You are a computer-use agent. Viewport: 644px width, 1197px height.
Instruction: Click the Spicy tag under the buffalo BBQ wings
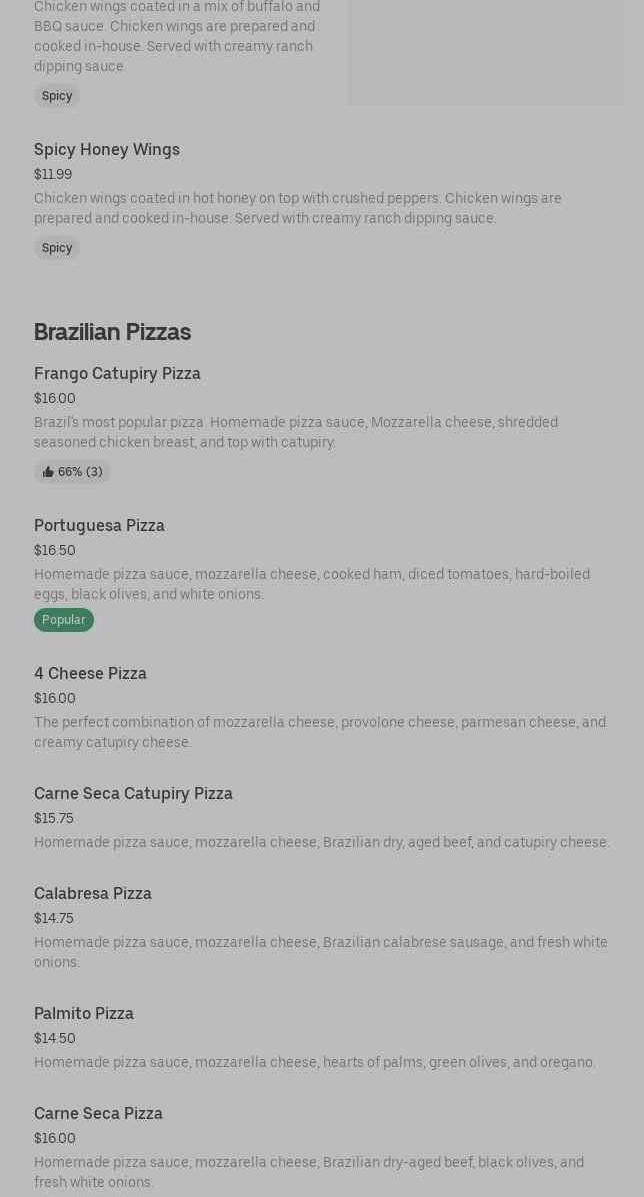(x=57, y=96)
